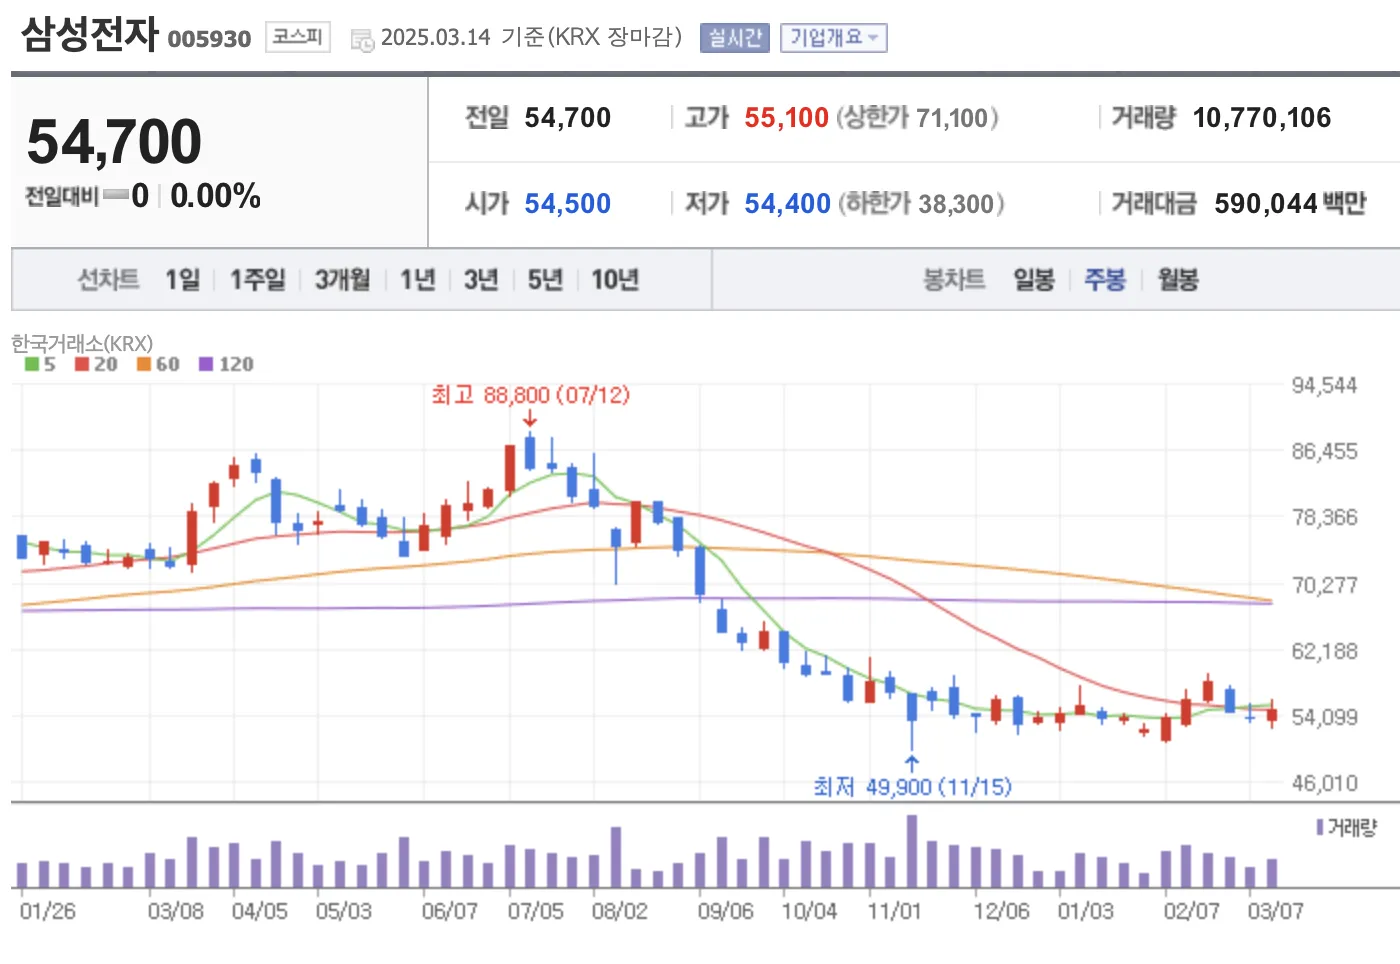Viewport: 1400px width, 964px height.
Task: Click the orange 60-period moving average swatch
Action: click(144, 364)
